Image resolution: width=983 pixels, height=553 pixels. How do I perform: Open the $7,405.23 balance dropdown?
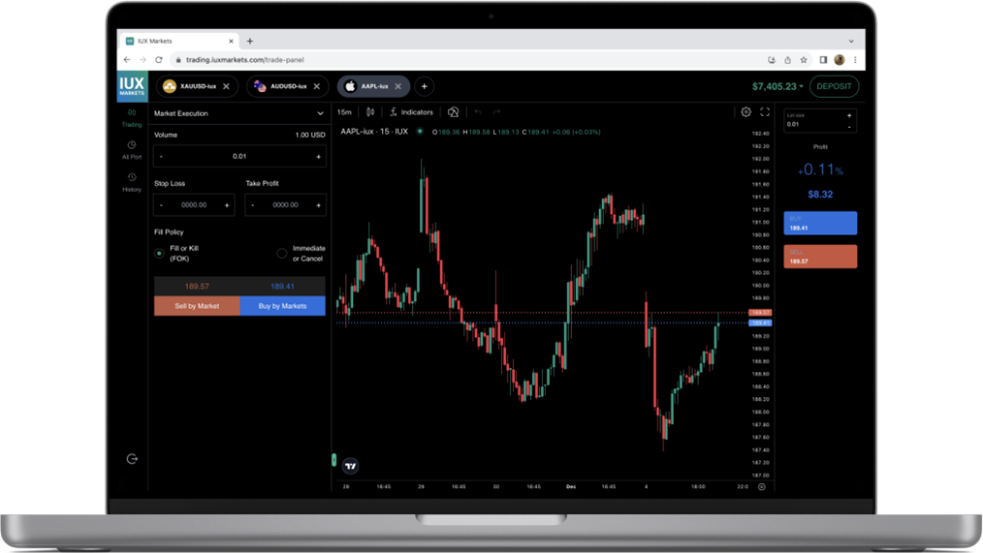point(777,87)
